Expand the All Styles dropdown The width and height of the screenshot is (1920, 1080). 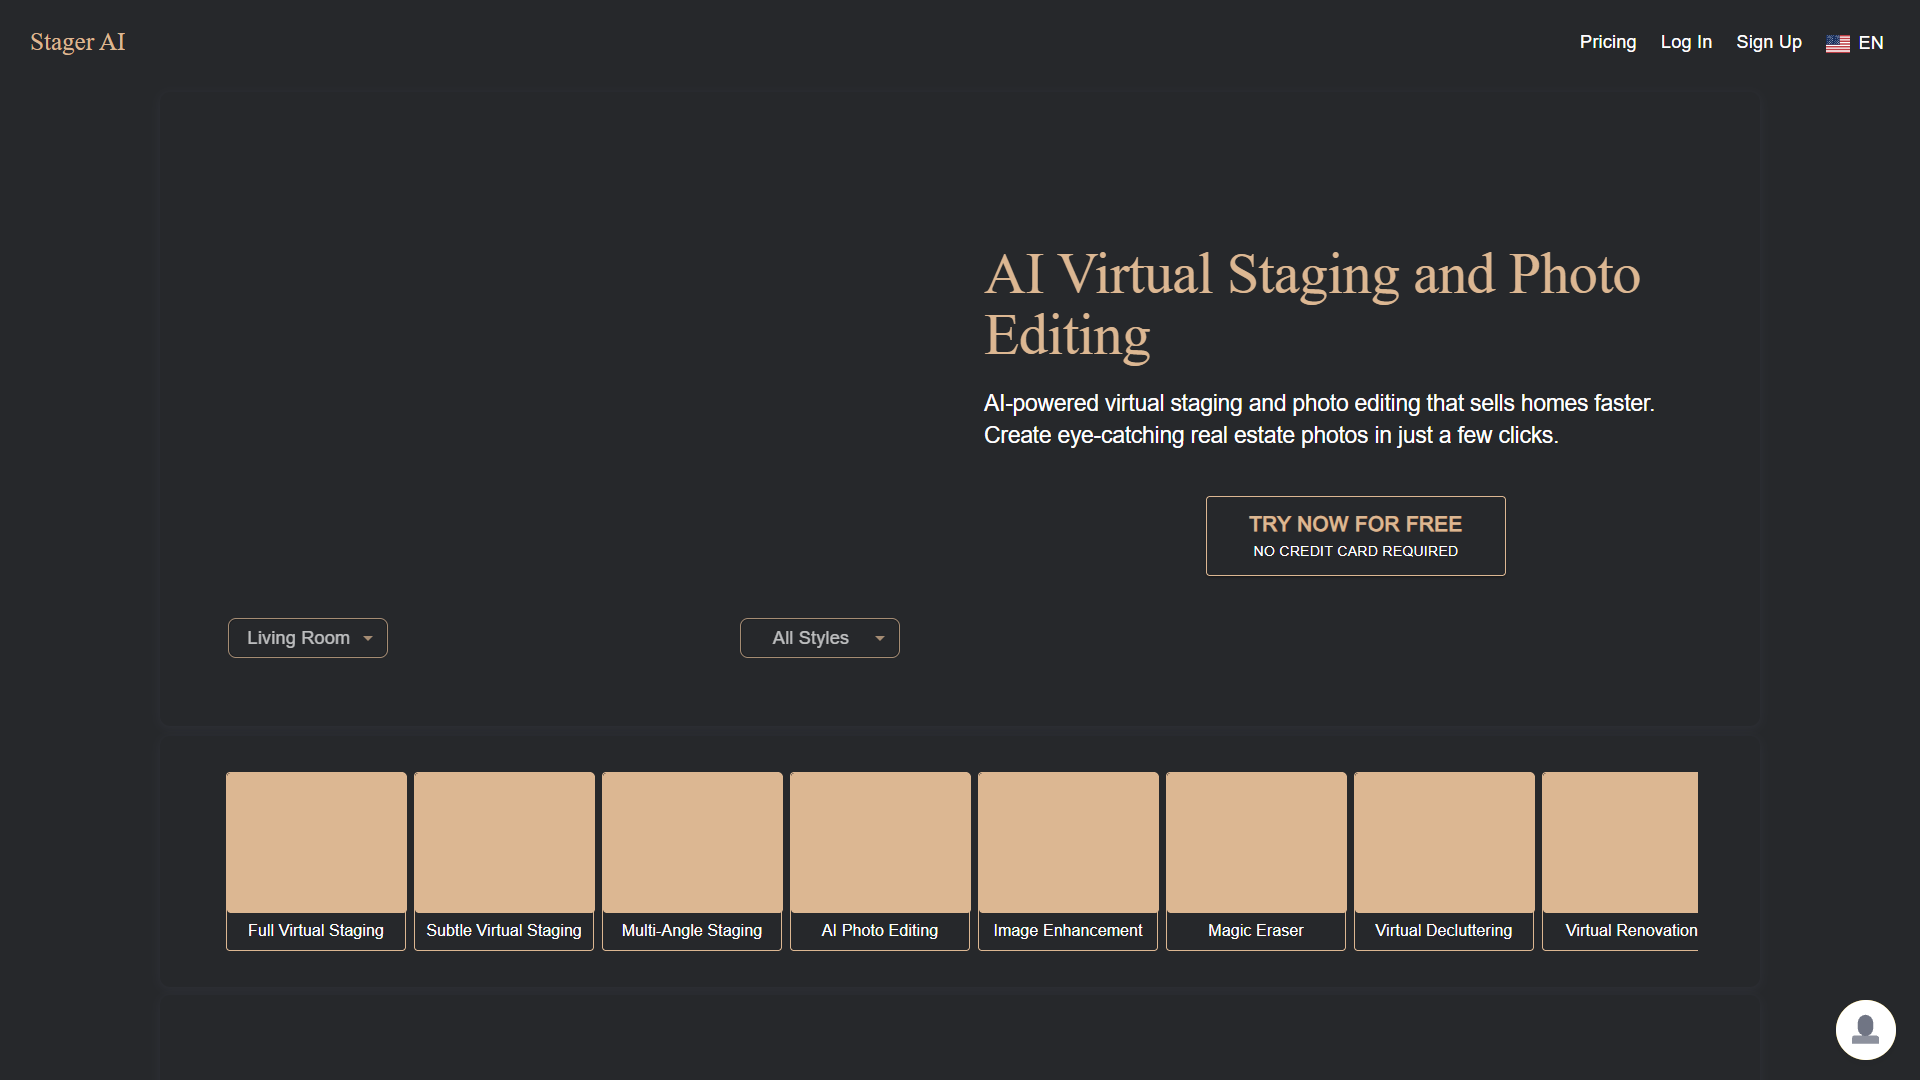point(820,638)
